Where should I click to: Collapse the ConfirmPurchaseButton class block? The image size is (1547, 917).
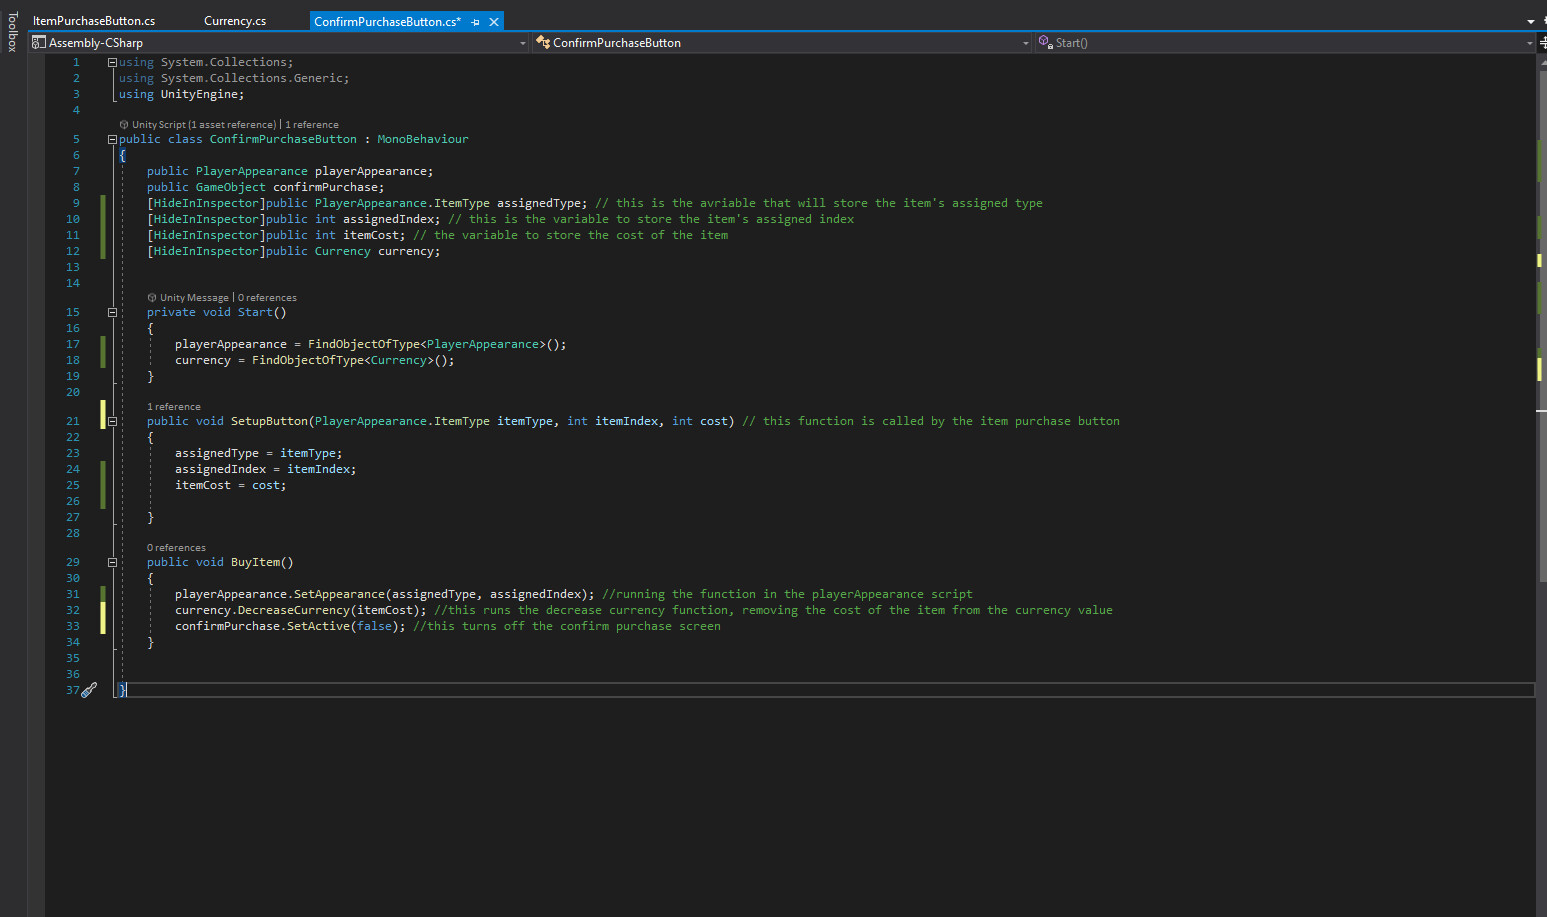[x=112, y=139]
